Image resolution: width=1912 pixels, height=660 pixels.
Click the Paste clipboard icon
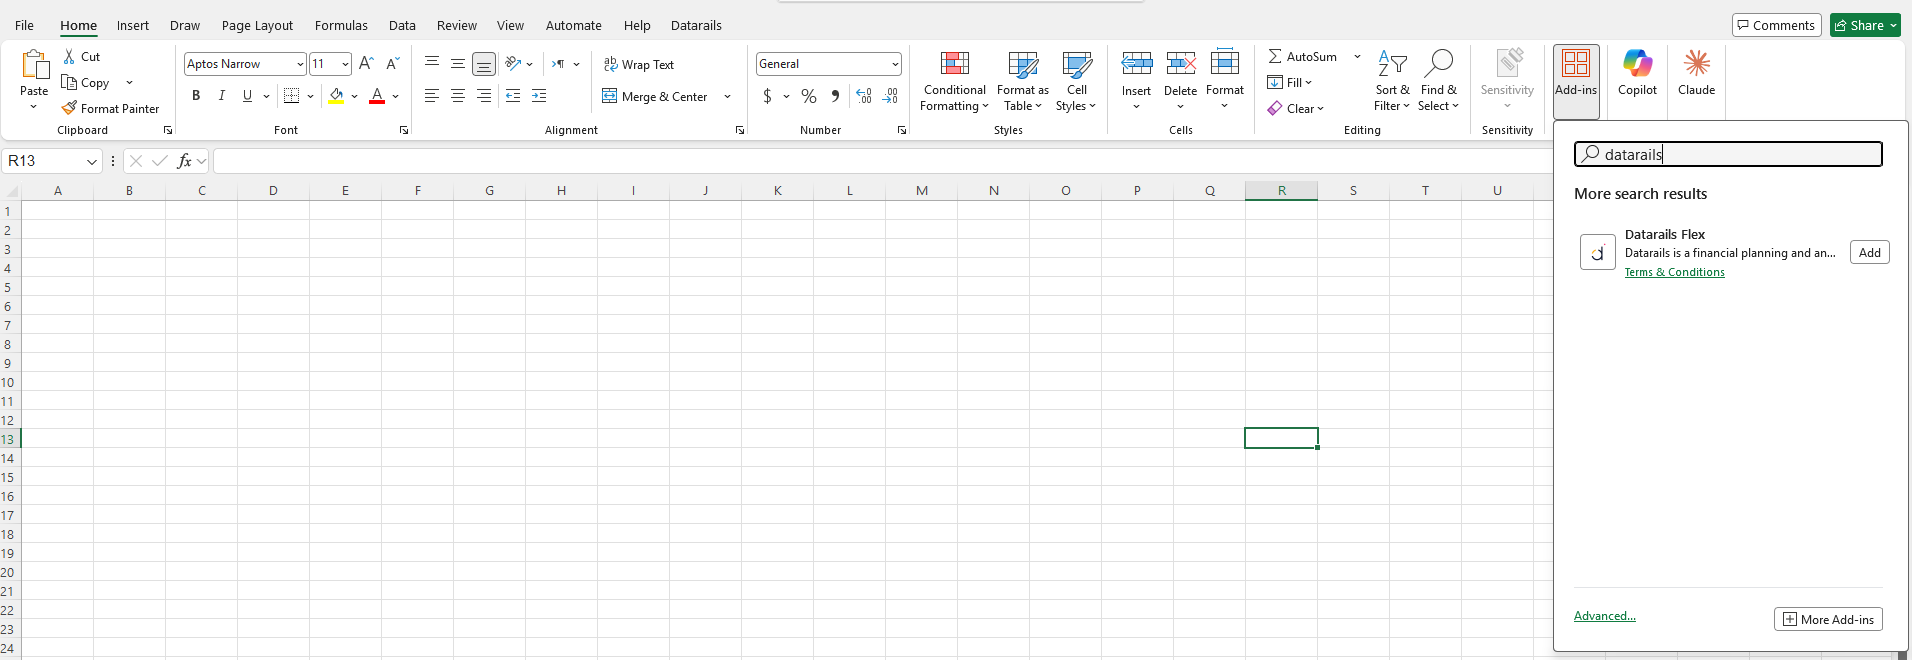click(35, 65)
